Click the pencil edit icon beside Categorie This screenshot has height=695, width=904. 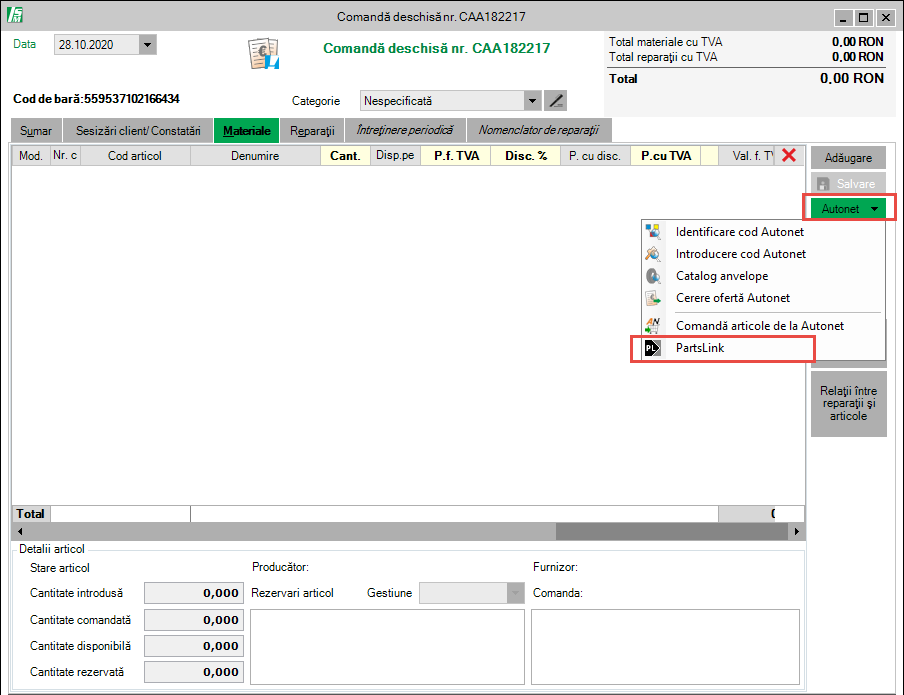[555, 101]
